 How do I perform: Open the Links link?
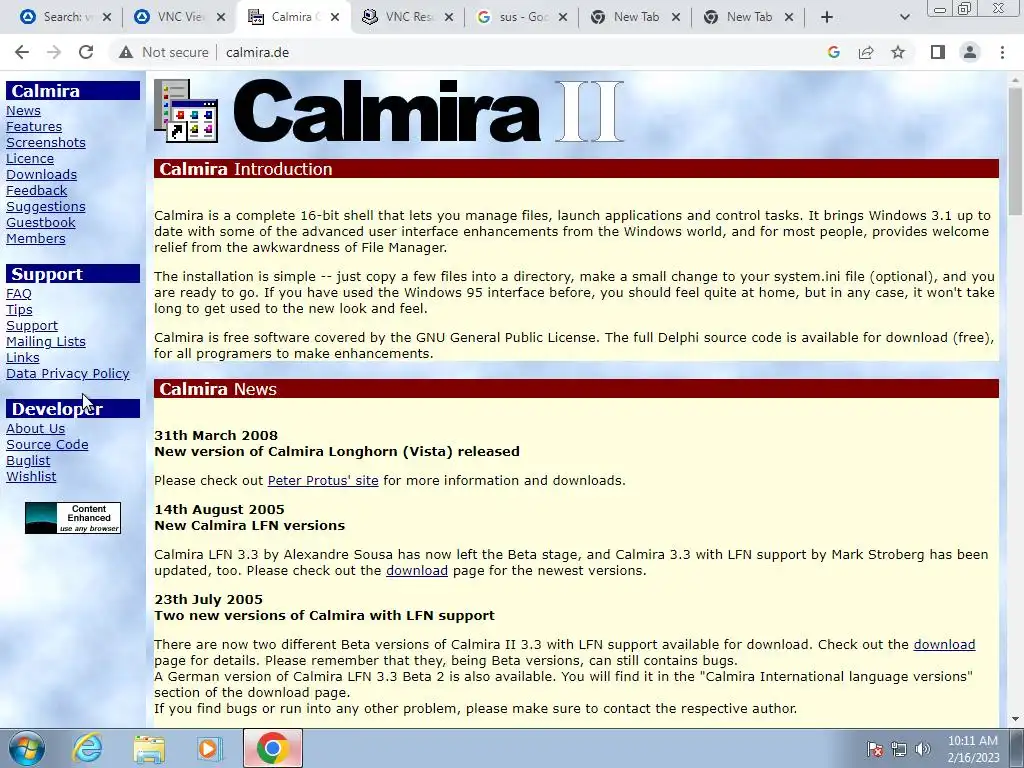coord(23,358)
